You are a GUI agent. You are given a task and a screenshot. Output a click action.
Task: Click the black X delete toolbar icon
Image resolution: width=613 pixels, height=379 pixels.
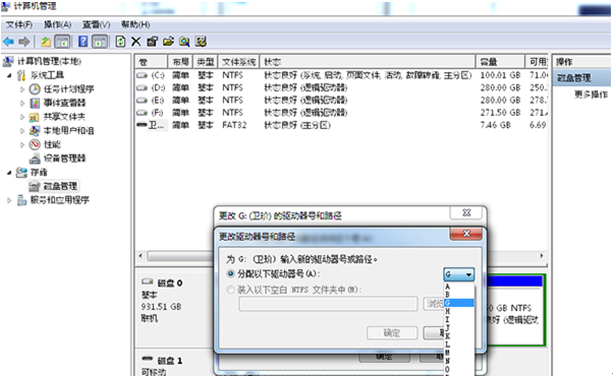pyautogui.click(x=136, y=41)
